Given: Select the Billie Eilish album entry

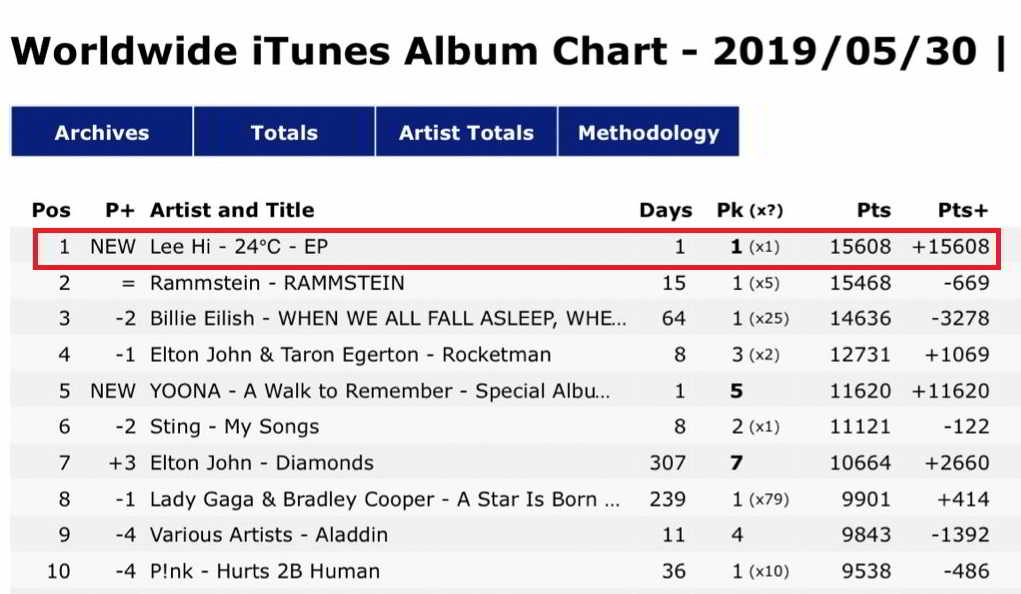Looking at the screenshot, I should [389, 319].
